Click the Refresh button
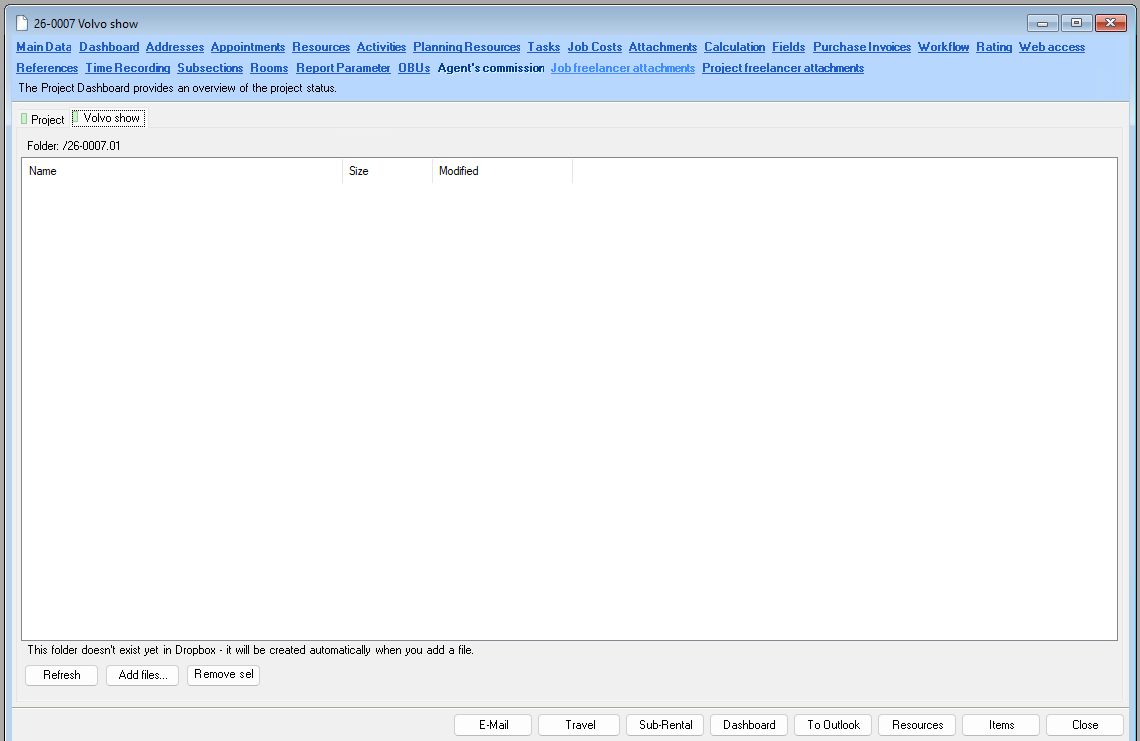Image resolution: width=1140 pixels, height=741 pixels. [62, 675]
